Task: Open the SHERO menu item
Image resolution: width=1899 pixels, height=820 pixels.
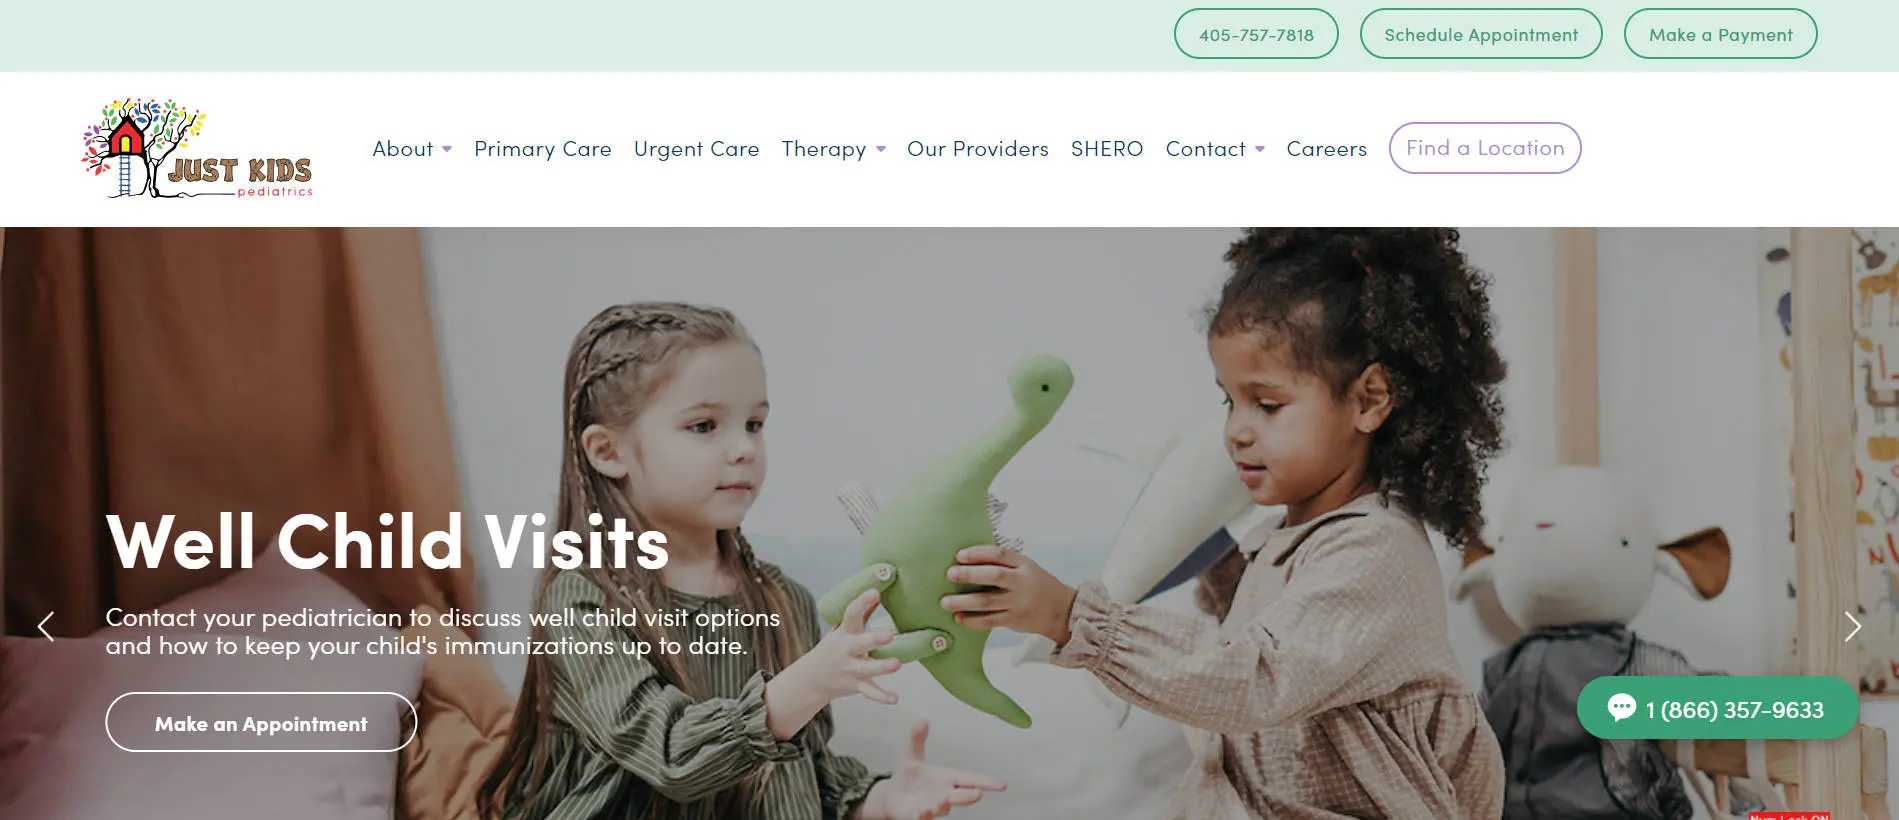Action: tap(1107, 148)
